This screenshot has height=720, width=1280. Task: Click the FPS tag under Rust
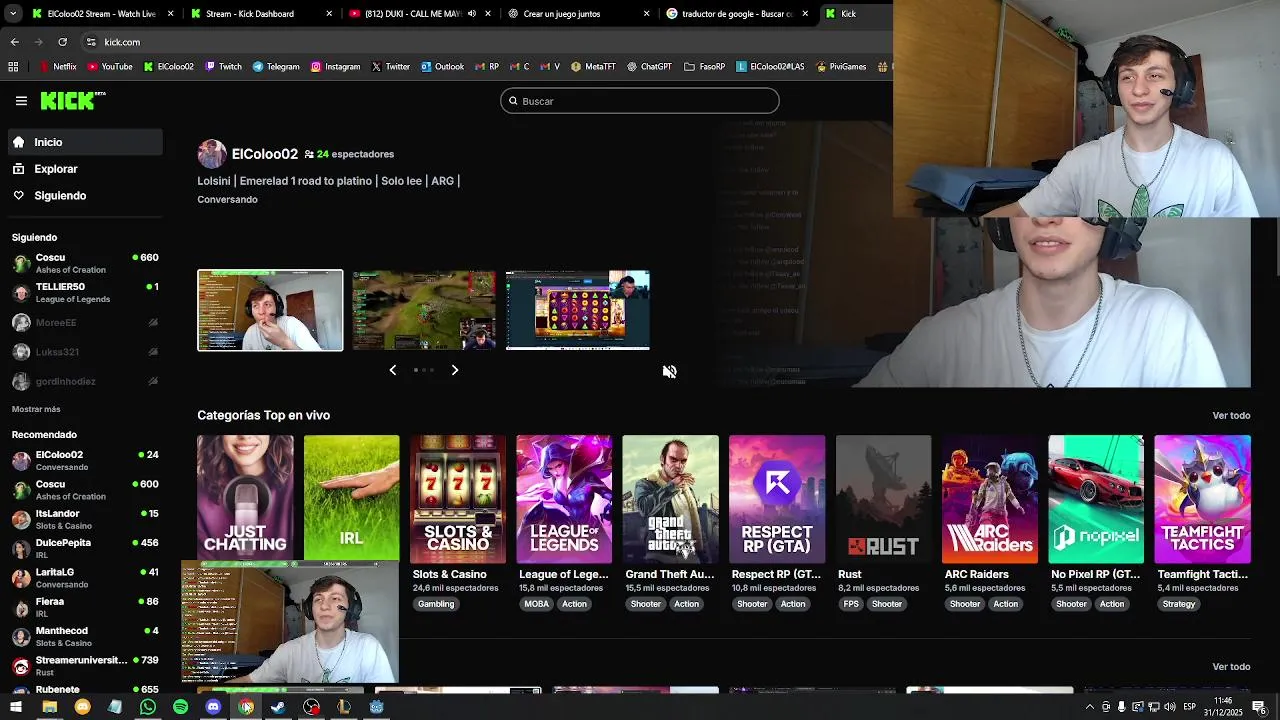tap(851, 604)
